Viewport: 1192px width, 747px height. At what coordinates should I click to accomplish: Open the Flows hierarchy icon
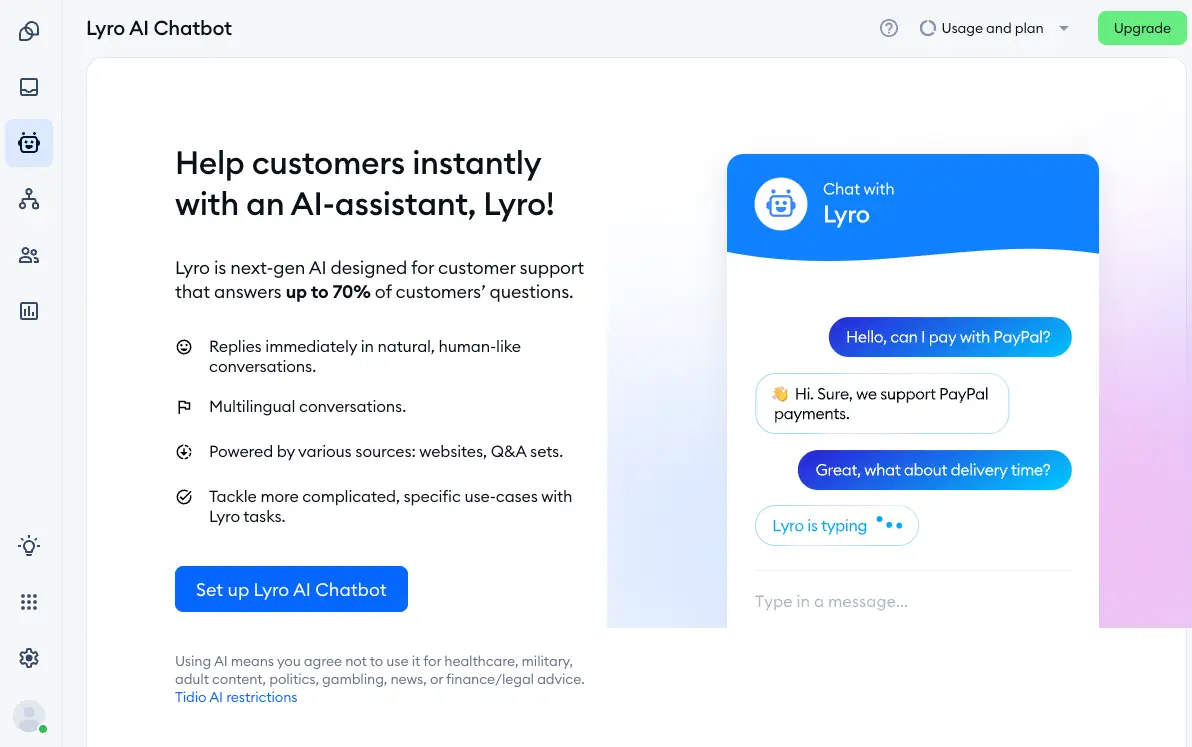pos(29,199)
